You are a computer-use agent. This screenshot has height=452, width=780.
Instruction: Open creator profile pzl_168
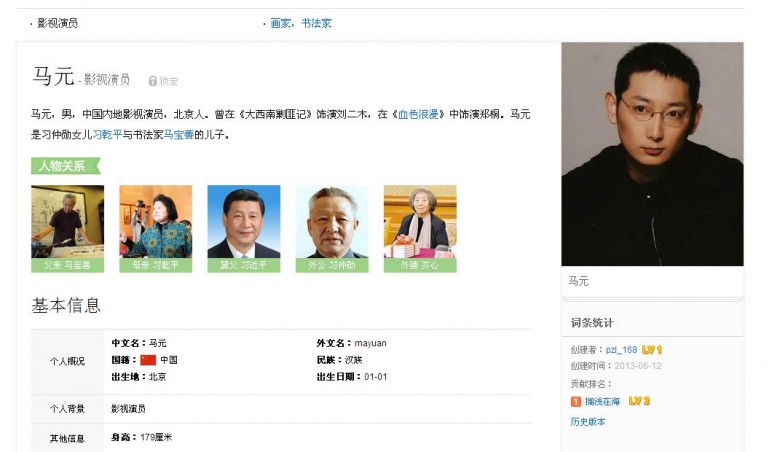pos(621,350)
